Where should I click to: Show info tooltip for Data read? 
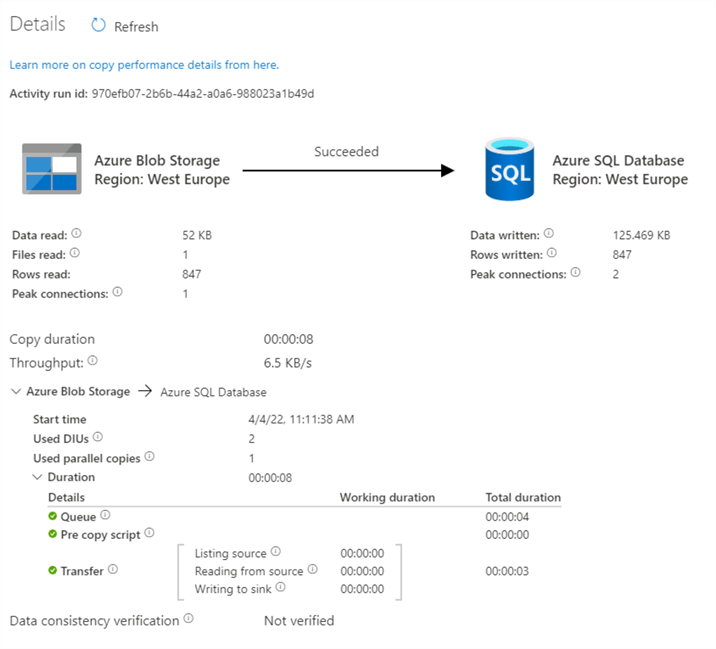coord(76,233)
